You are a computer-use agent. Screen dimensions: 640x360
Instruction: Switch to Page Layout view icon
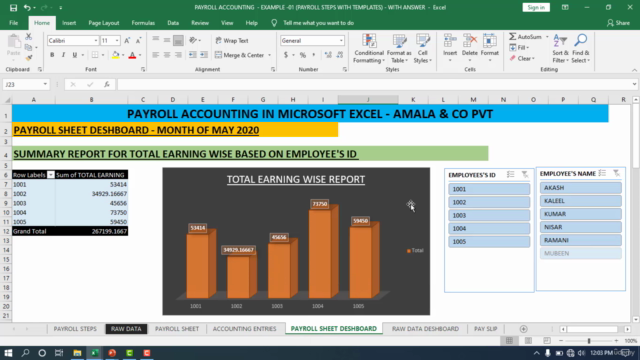pos(528,341)
